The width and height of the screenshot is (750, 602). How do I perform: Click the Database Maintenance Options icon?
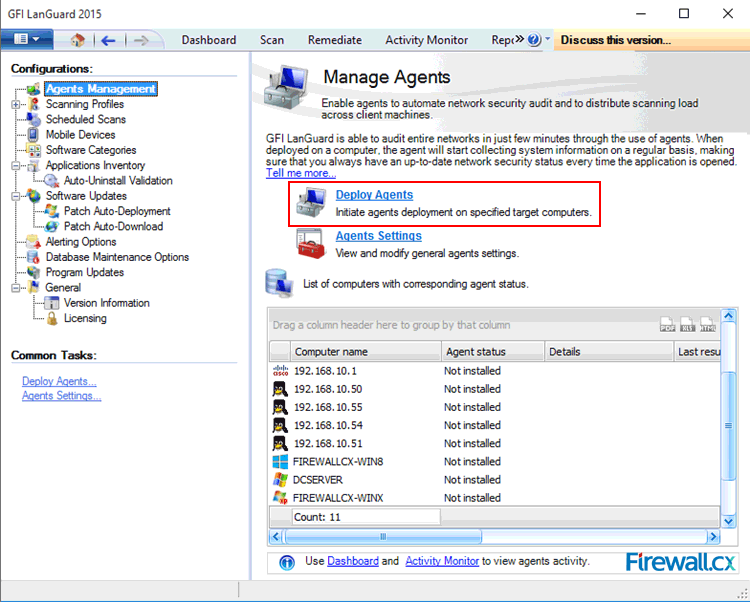coord(33,257)
